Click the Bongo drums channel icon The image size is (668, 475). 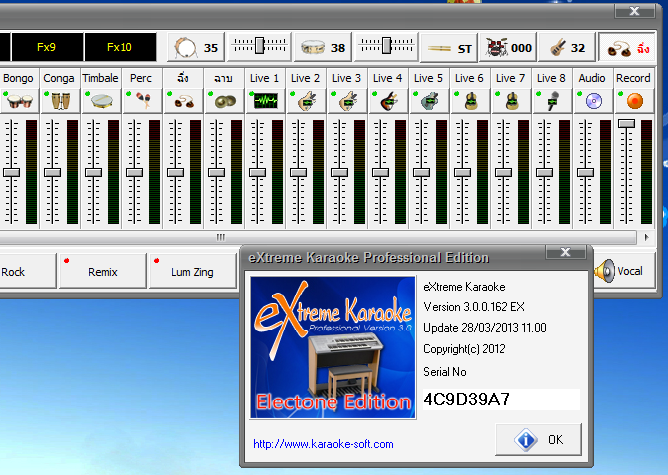point(20,101)
